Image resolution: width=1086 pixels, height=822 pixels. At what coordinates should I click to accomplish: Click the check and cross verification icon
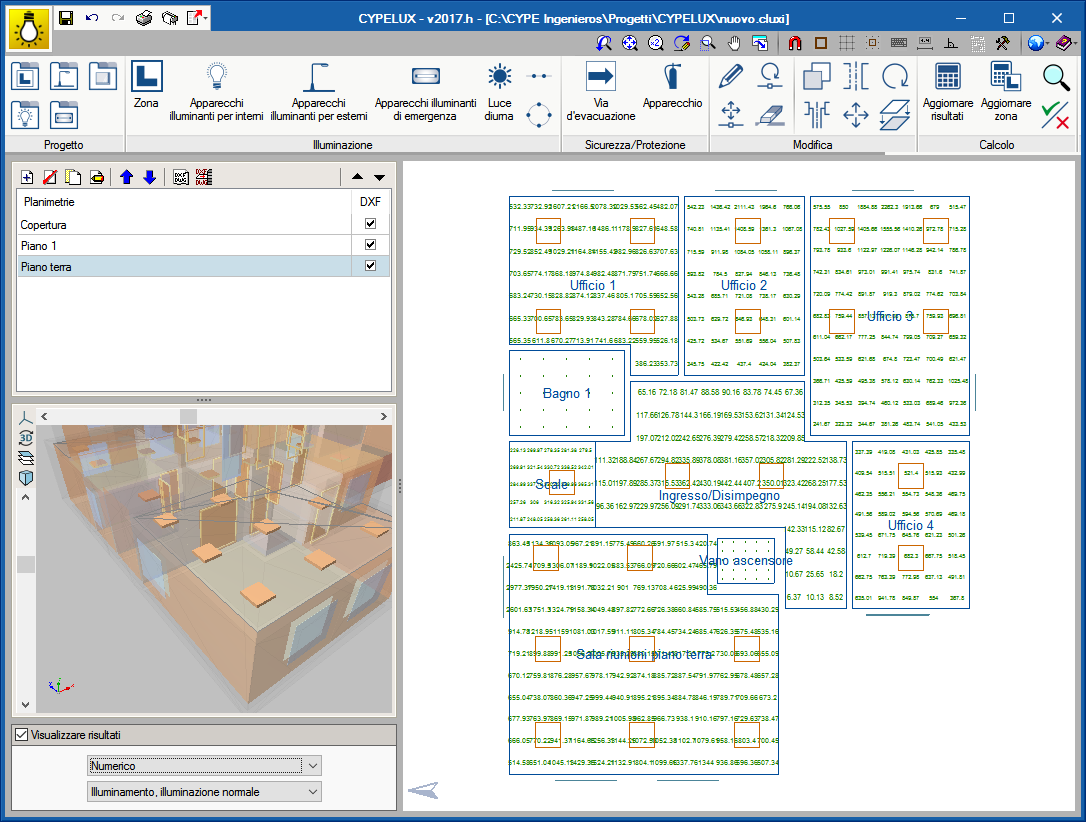click(x=1055, y=115)
